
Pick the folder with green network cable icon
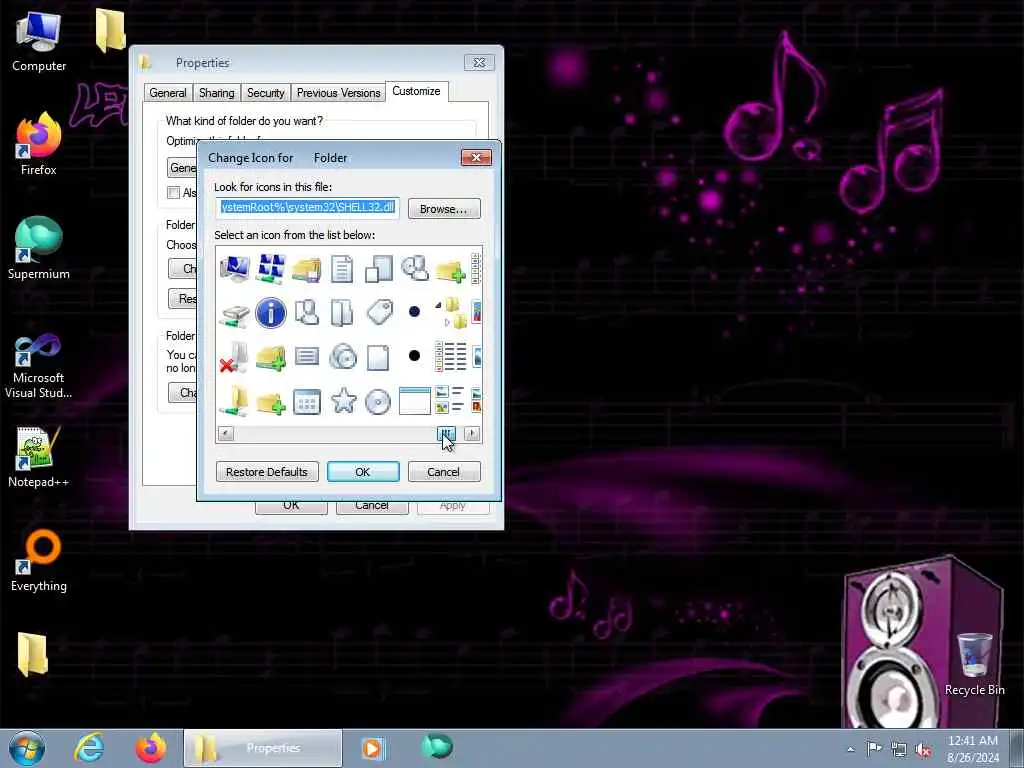click(x=234, y=401)
